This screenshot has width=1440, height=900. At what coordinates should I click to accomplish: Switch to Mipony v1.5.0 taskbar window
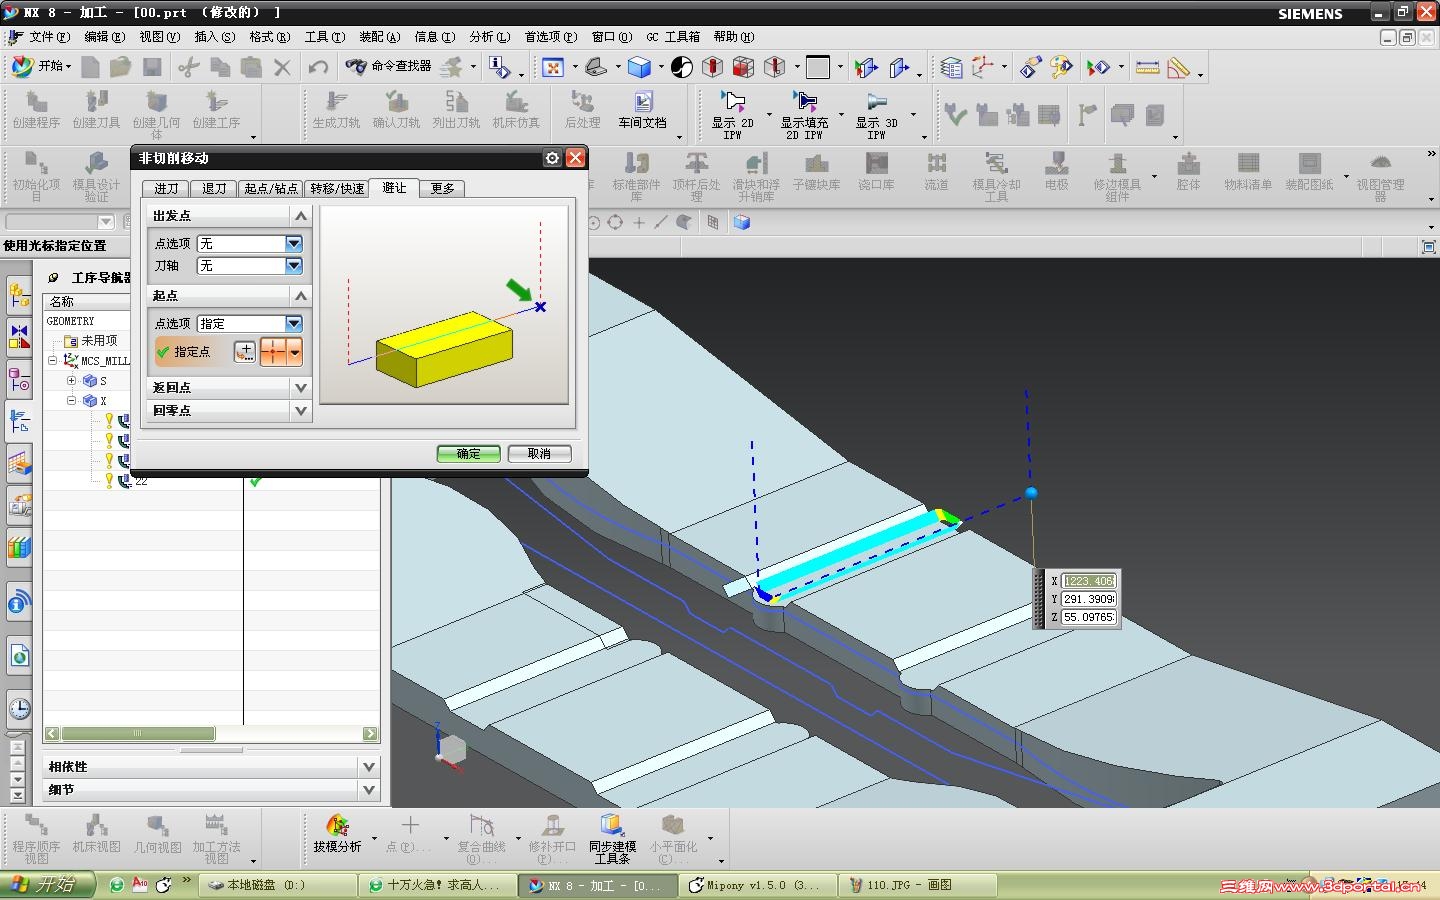[757, 885]
